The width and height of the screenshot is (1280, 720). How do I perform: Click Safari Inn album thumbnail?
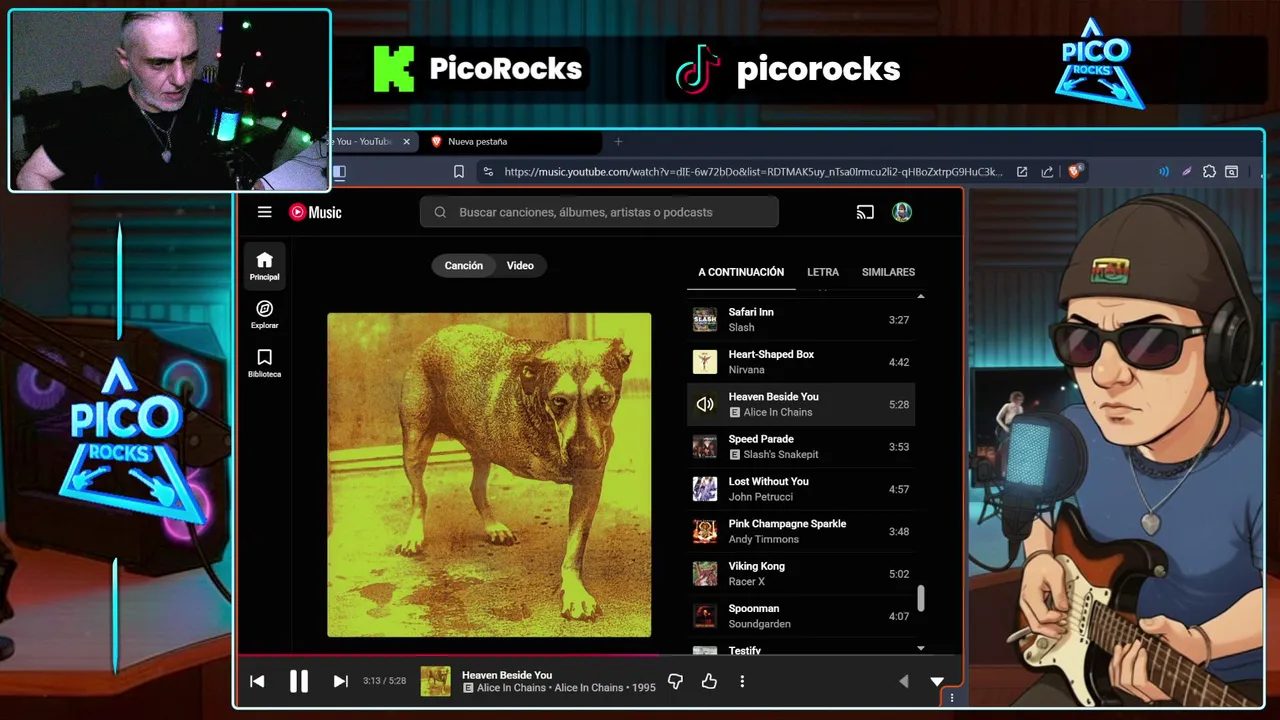tap(705, 320)
